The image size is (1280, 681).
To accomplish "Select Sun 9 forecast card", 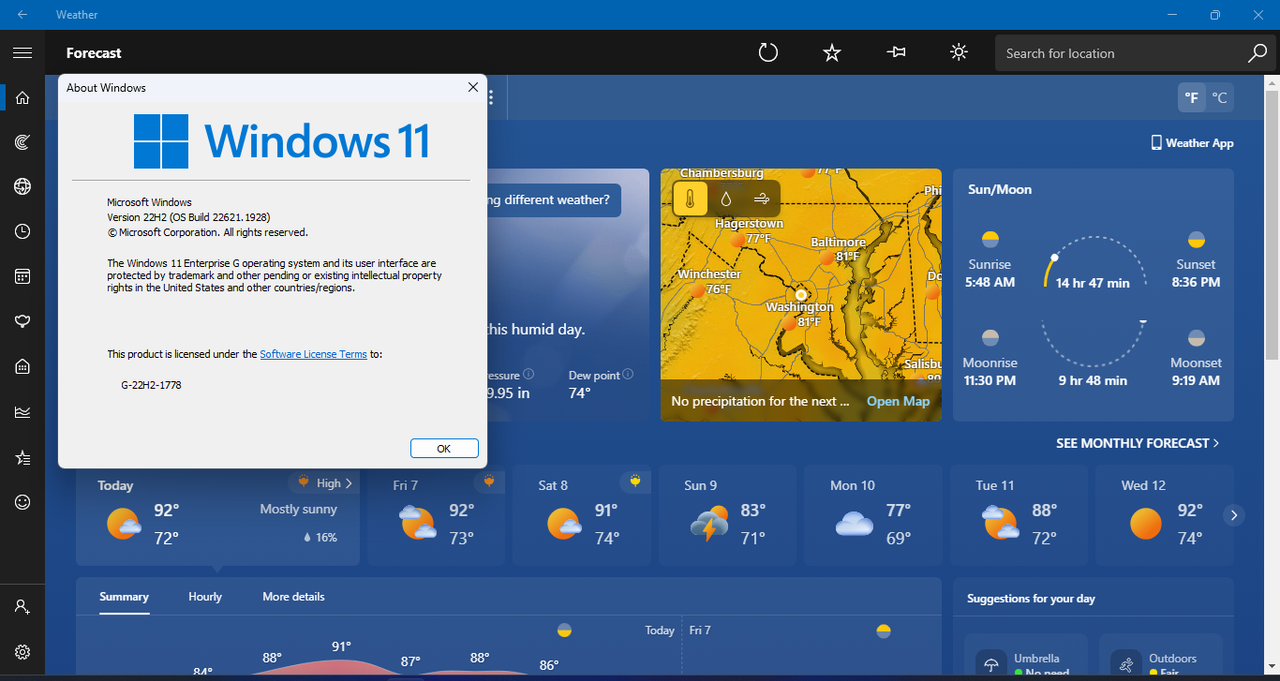I will pos(728,516).
